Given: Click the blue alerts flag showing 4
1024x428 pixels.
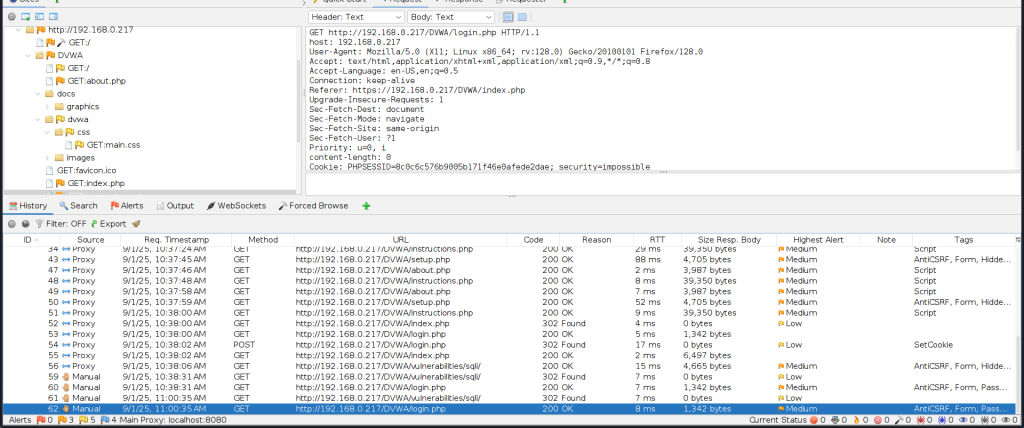Looking at the screenshot, I should (x=108, y=420).
